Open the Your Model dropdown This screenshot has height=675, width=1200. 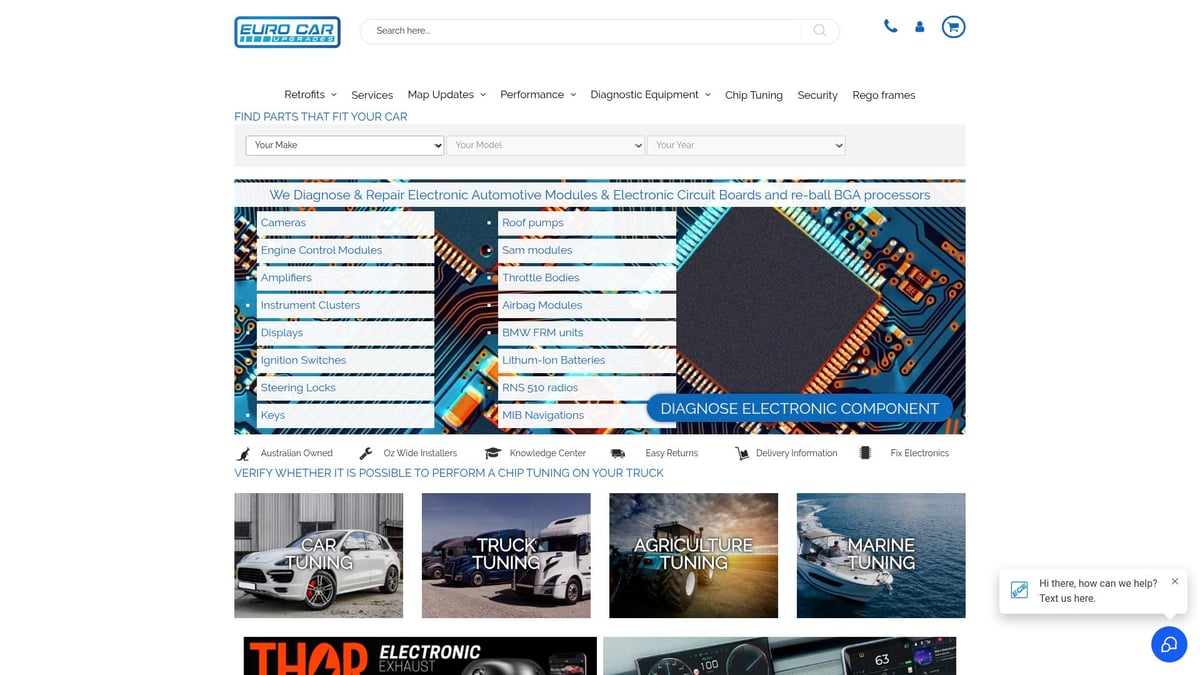point(545,145)
